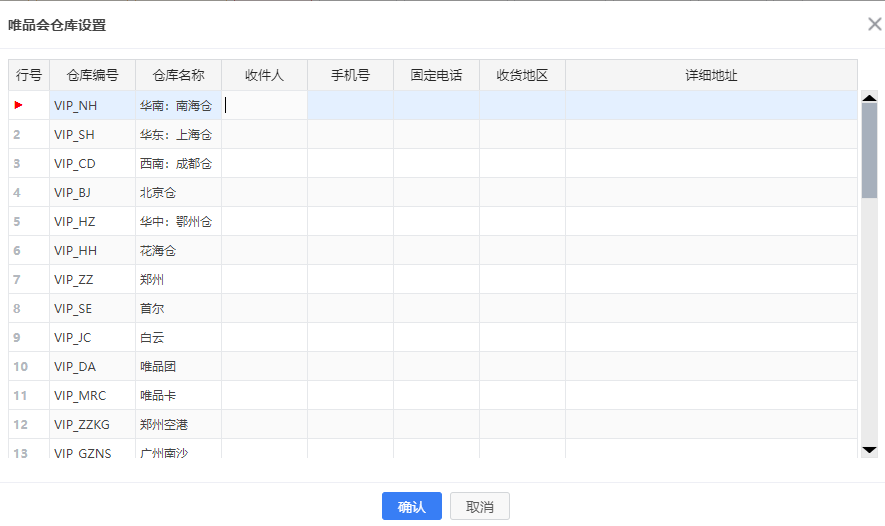Focus the 收件人 input in VIP_NH row
The height and width of the screenshot is (526, 885).
pos(265,105)
